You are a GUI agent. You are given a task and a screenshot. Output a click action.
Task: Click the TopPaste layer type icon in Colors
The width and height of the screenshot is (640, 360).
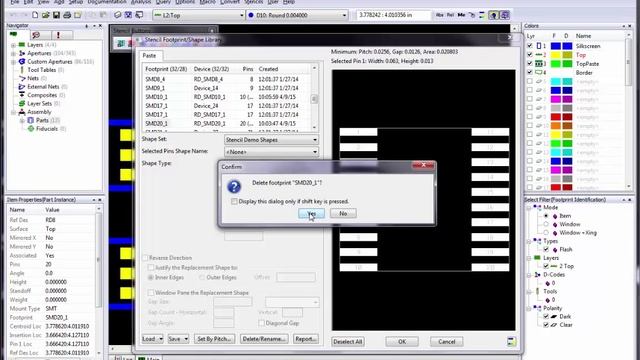[x=539, y=64]
